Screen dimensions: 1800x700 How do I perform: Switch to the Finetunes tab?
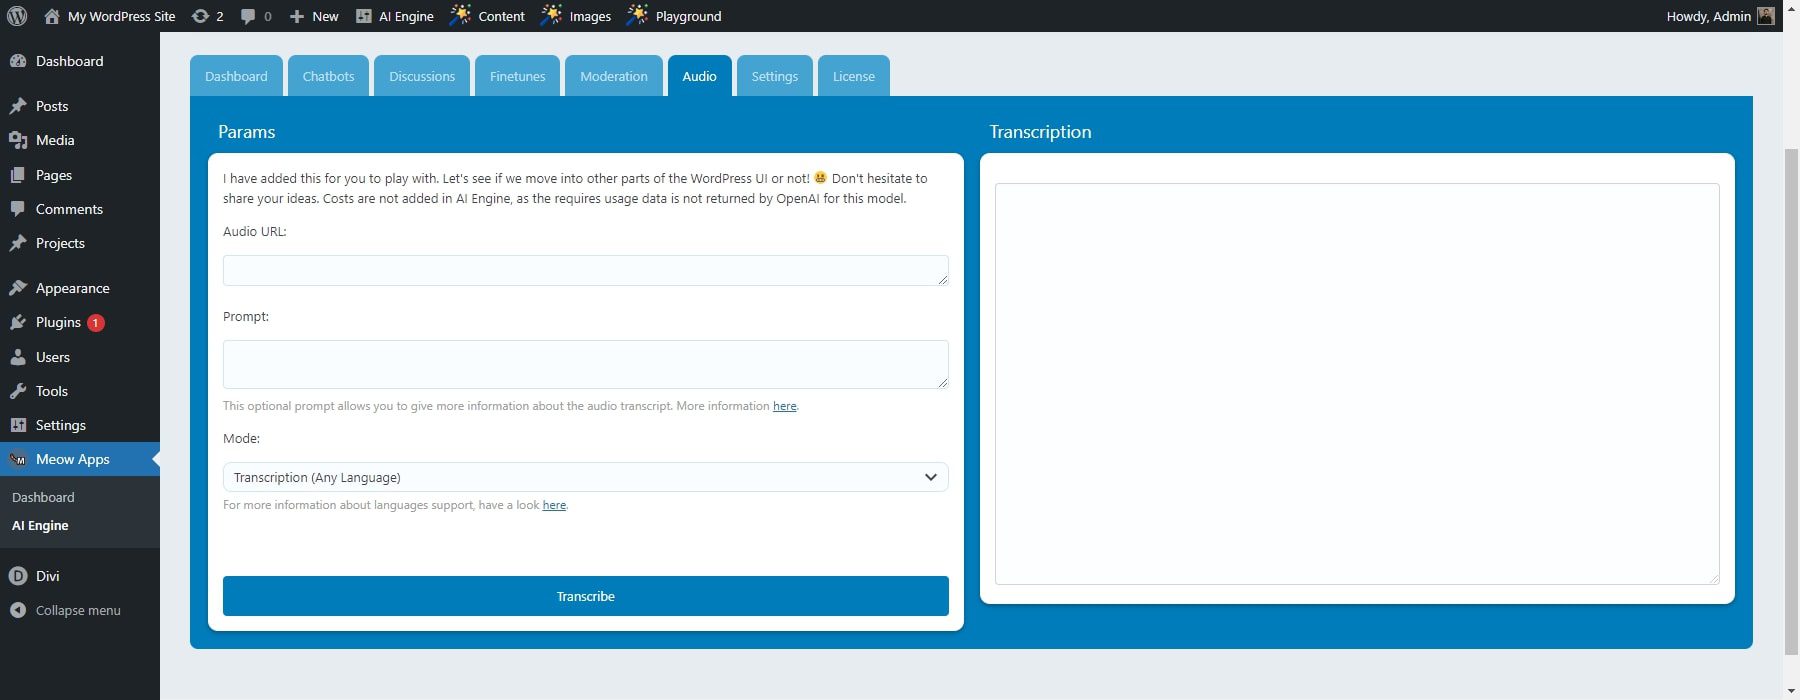[517, 76]
